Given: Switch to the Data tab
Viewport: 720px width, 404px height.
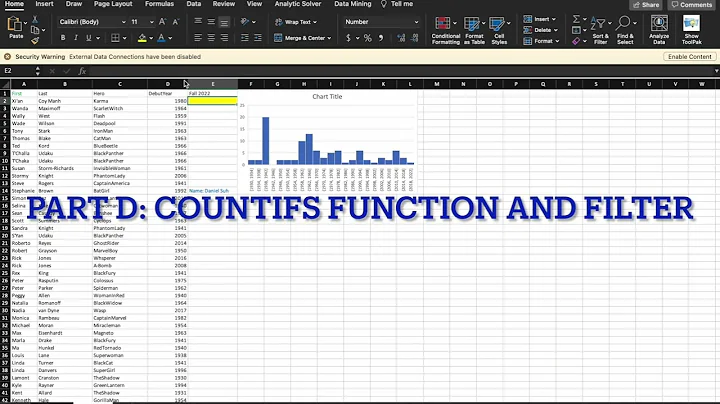Looking at the screenshot, I should 194,4.
